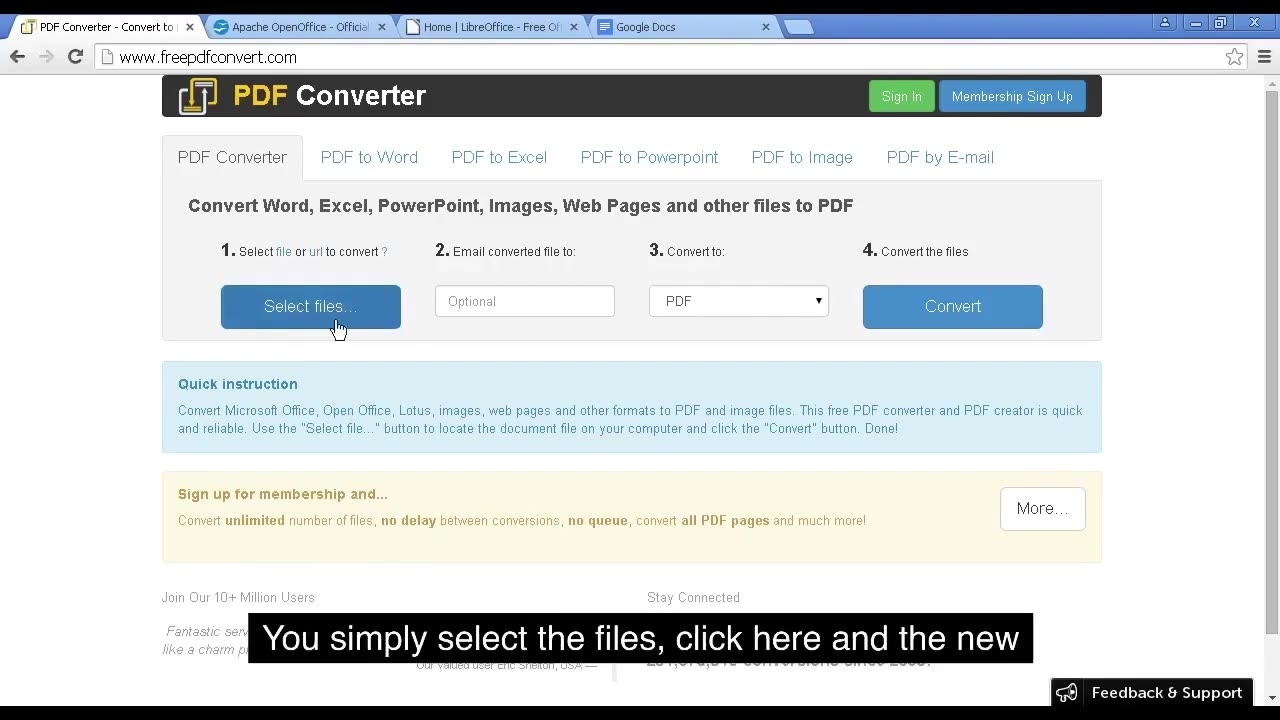Click the scrollbar down arrow

click(x=1272, y=697)
